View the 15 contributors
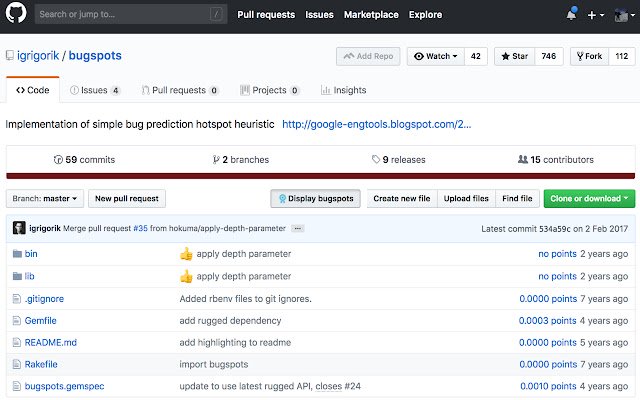The height and width of the screenshot is (400, 640). click(556, 160)
